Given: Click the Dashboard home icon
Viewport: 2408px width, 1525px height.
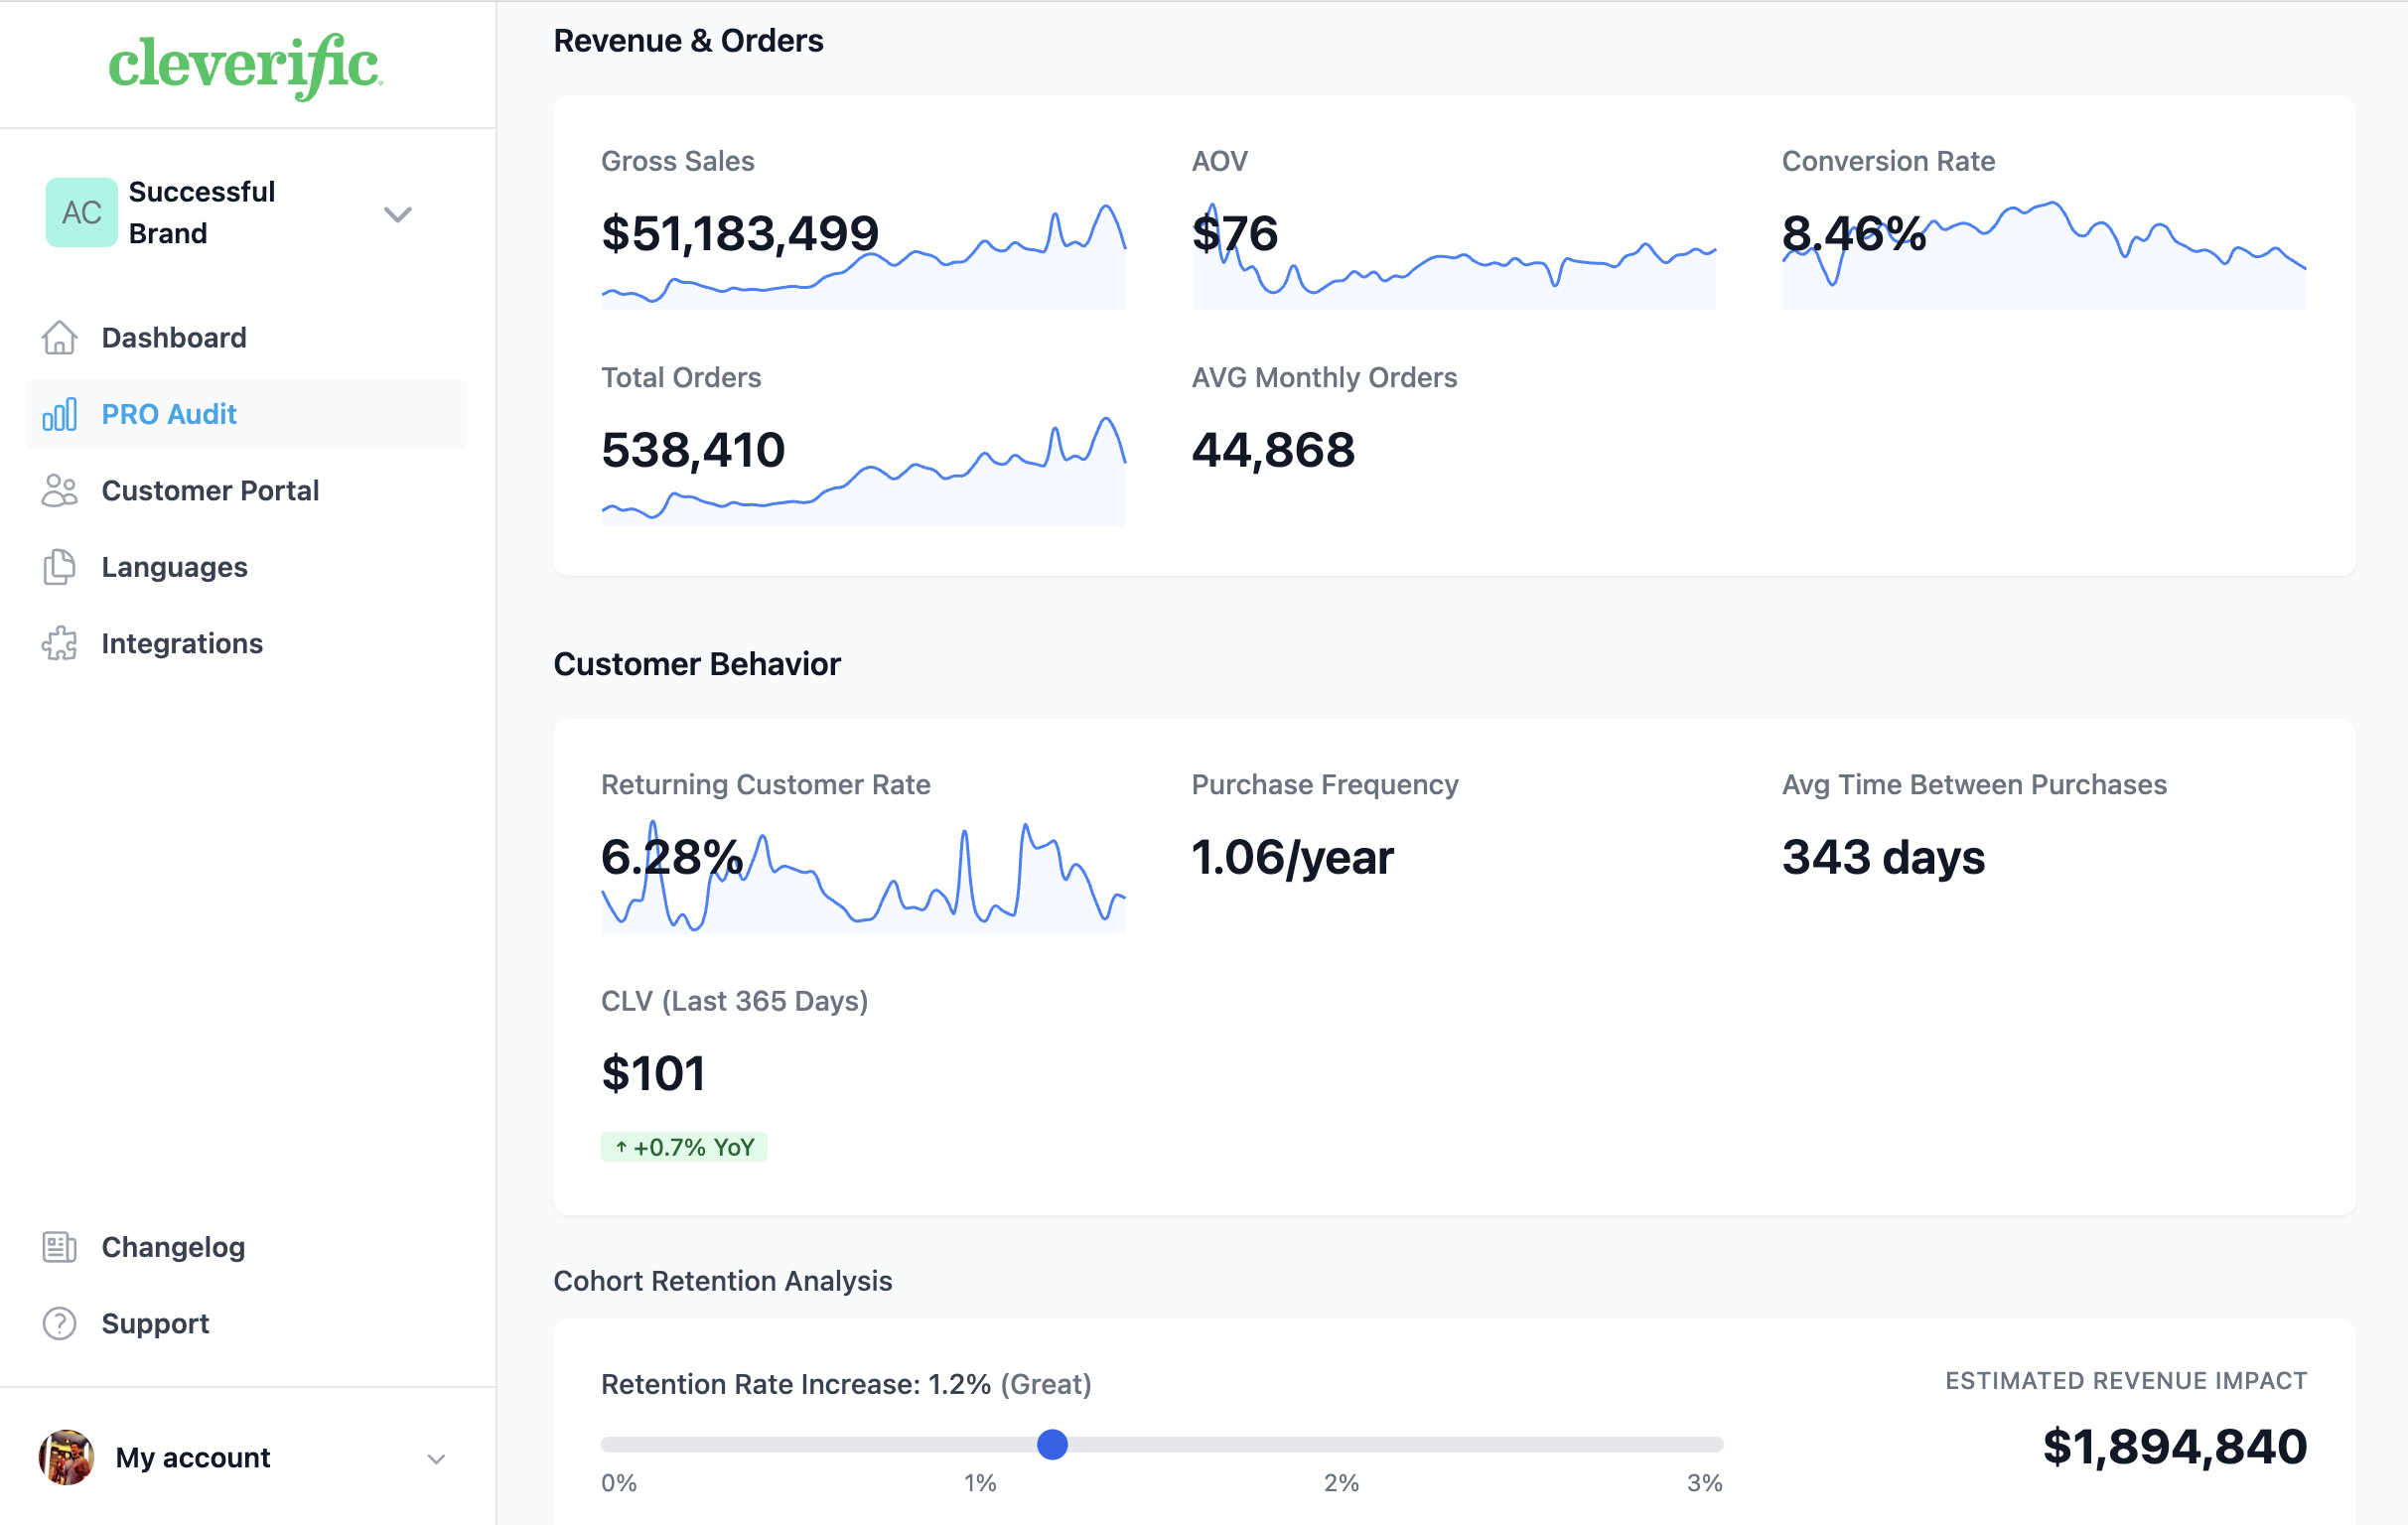Looking at the screenshot, I should point(59,338).
